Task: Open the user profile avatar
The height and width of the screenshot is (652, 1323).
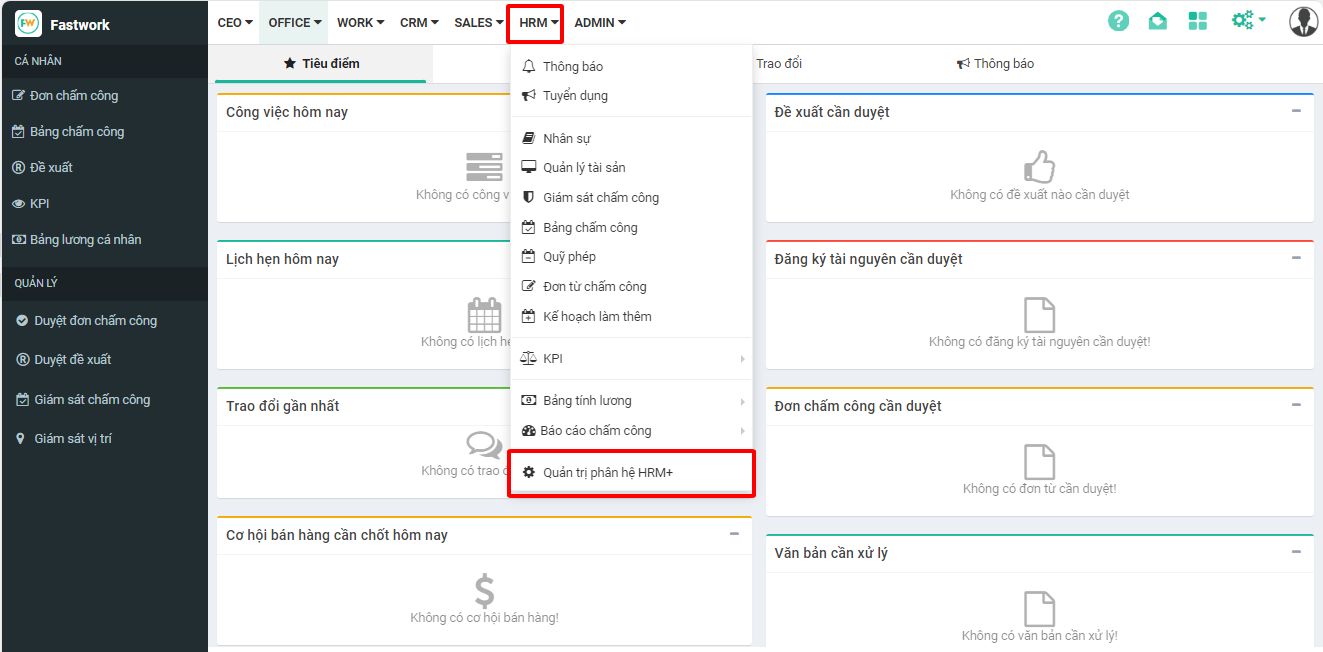Action: [1303, 21]
